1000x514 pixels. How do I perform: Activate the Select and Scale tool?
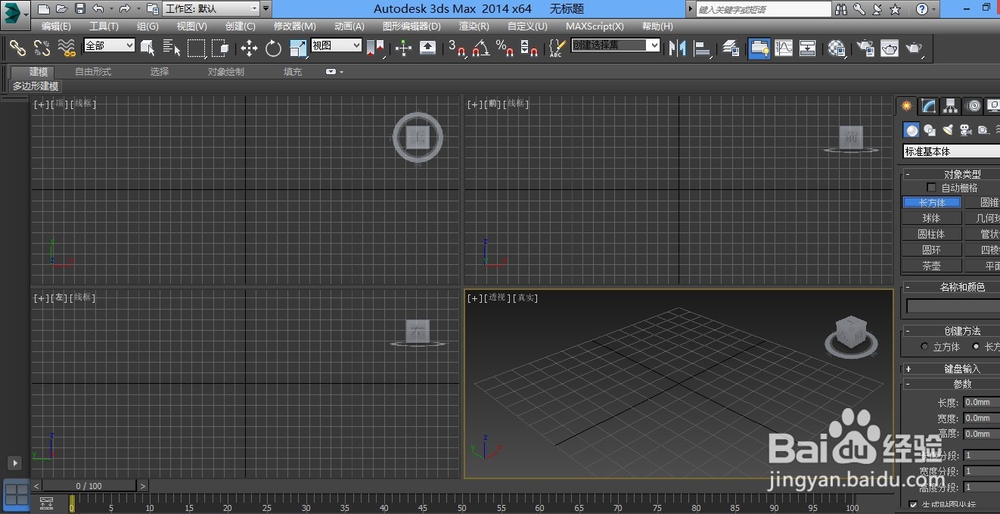click(x=297, y=48)
